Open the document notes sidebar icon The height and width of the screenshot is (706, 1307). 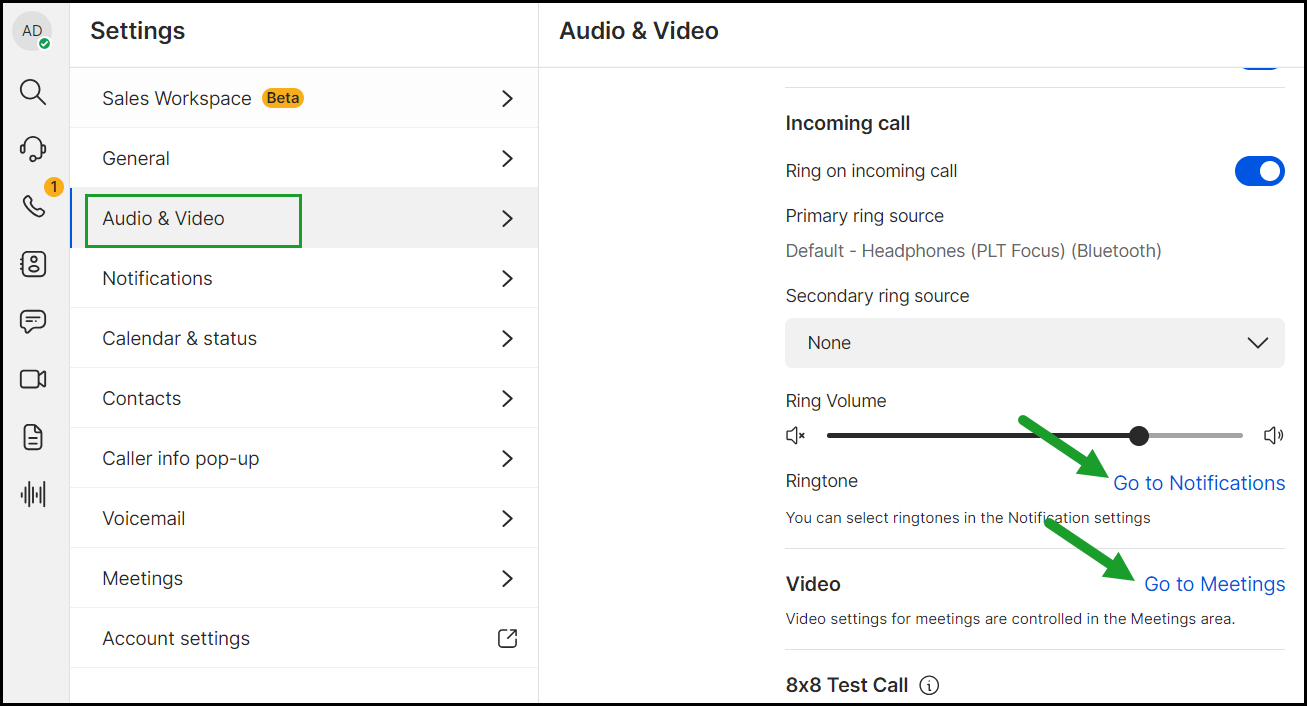(x=33, y=437)
